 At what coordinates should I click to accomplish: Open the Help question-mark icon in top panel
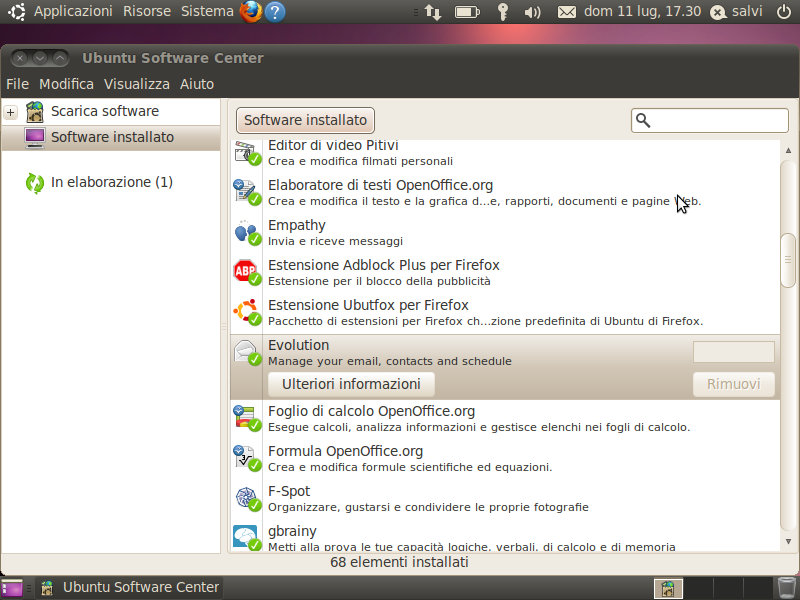(x=275, y=12)
